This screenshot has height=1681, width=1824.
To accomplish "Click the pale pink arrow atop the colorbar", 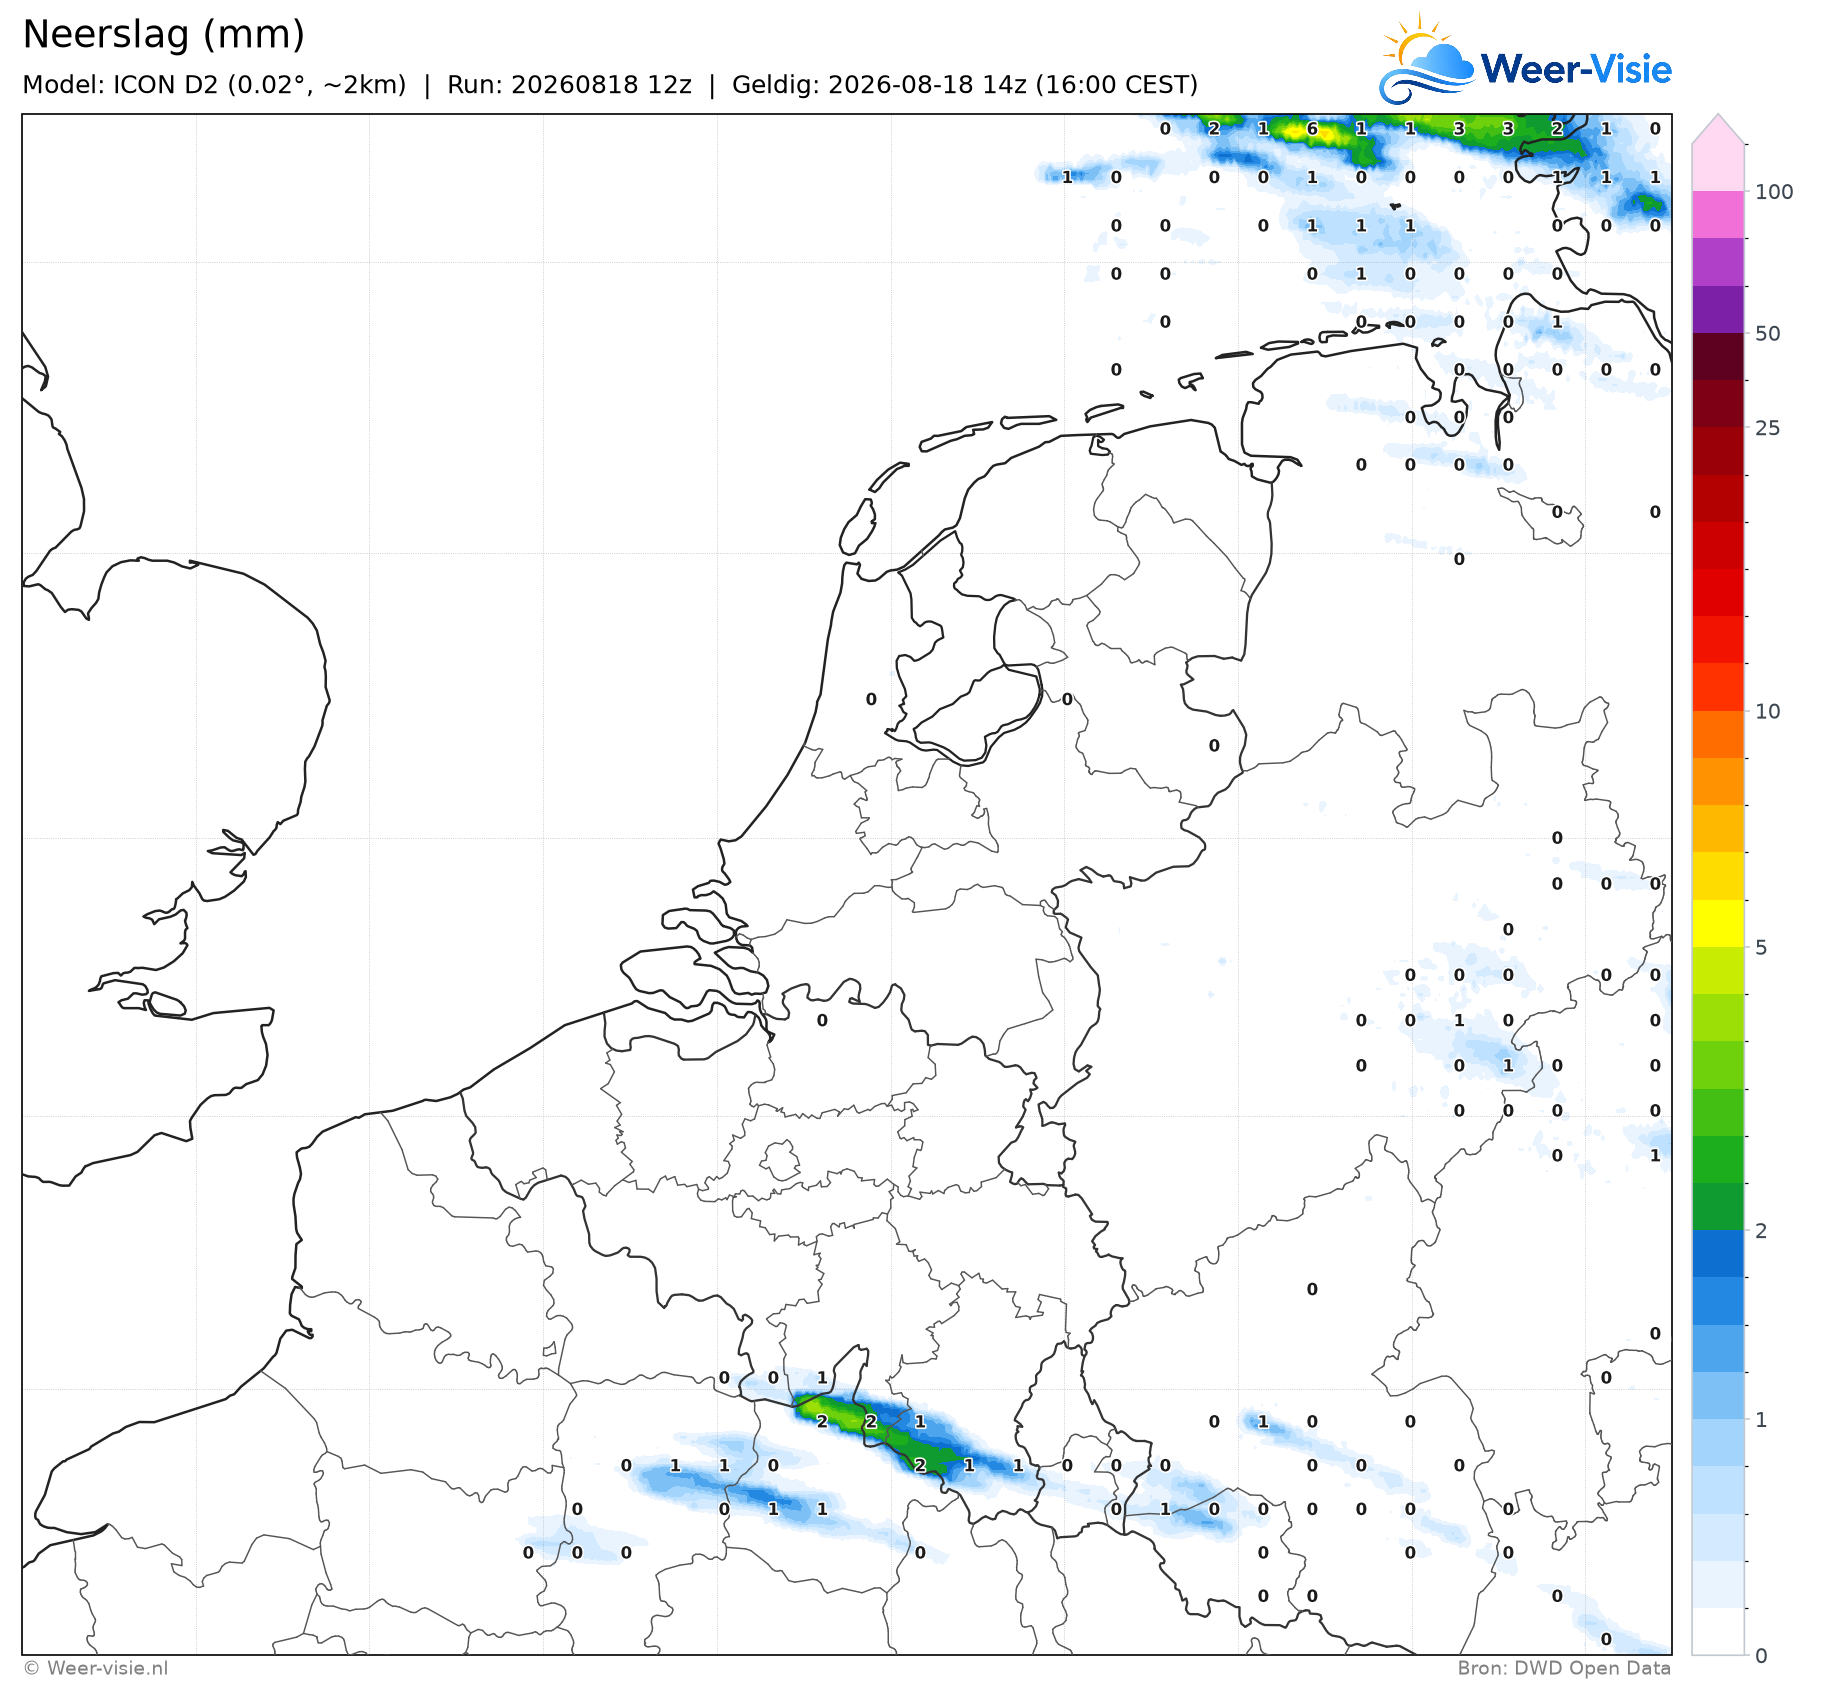I will coord(1718,129).
